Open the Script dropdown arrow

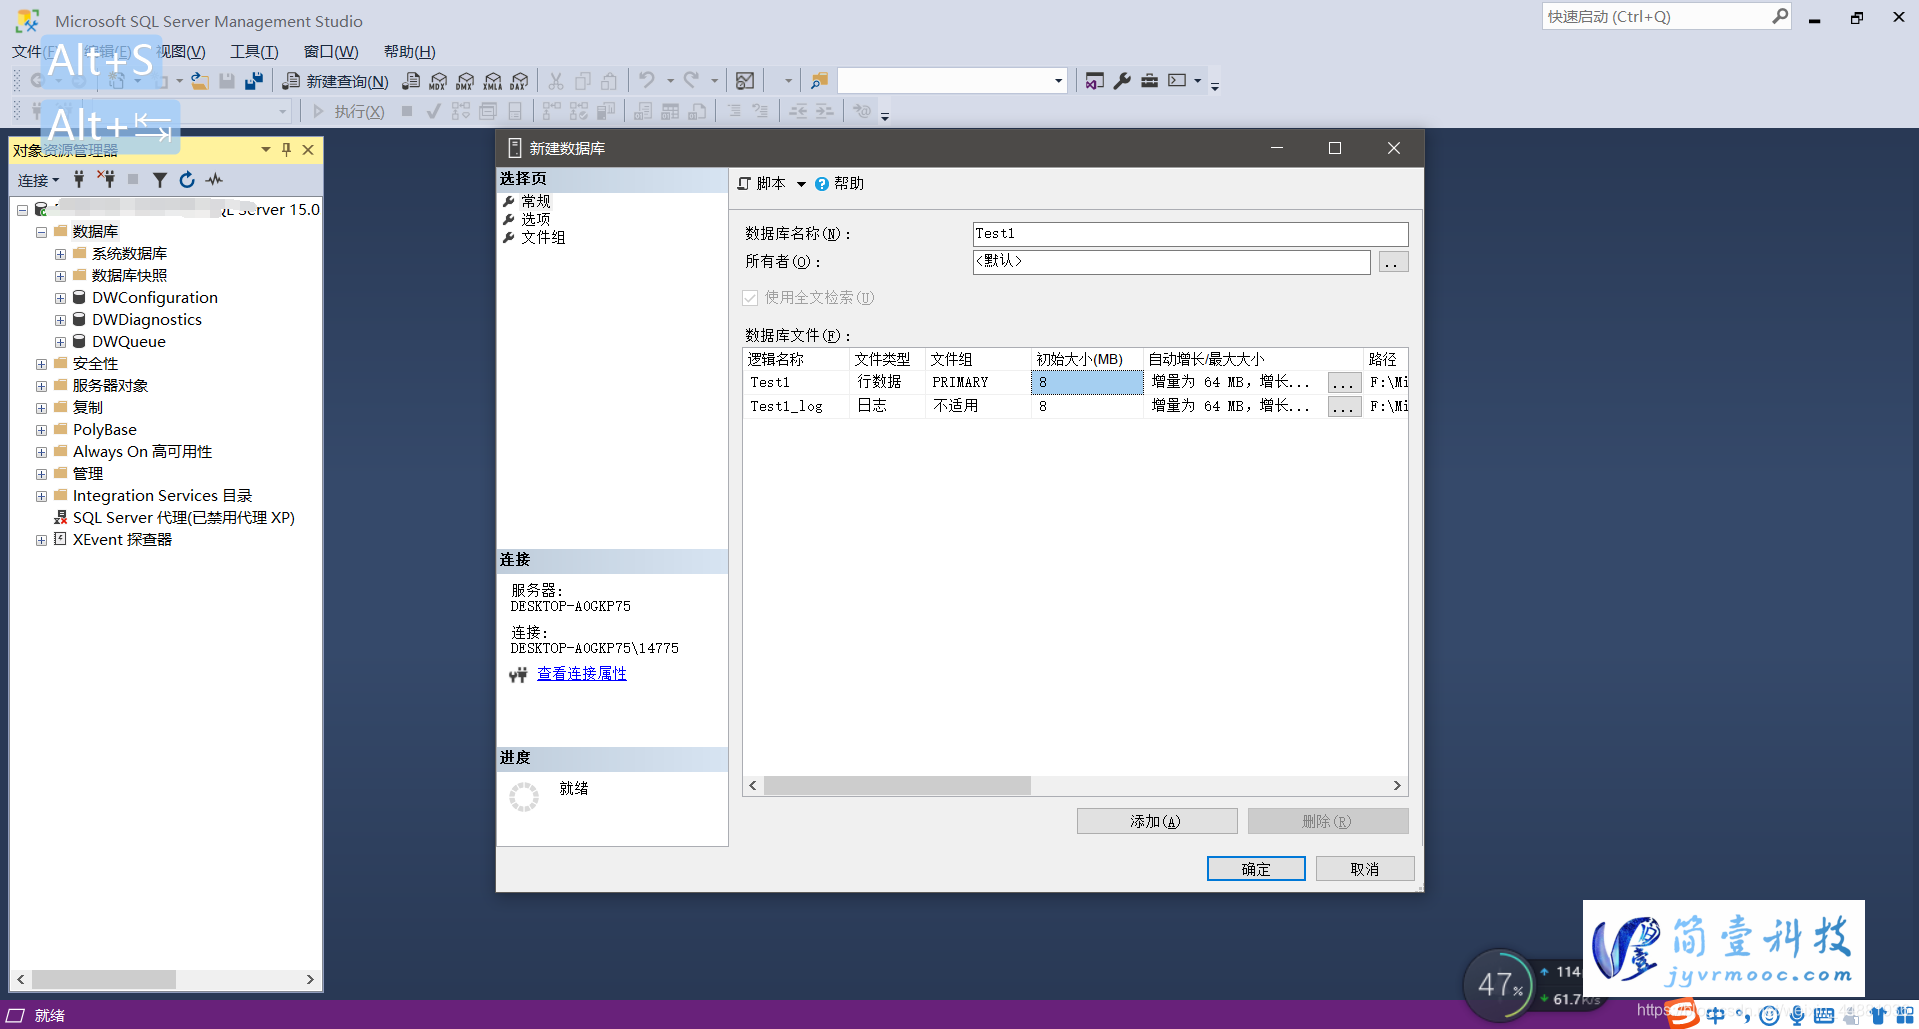[x=801, y=184]
